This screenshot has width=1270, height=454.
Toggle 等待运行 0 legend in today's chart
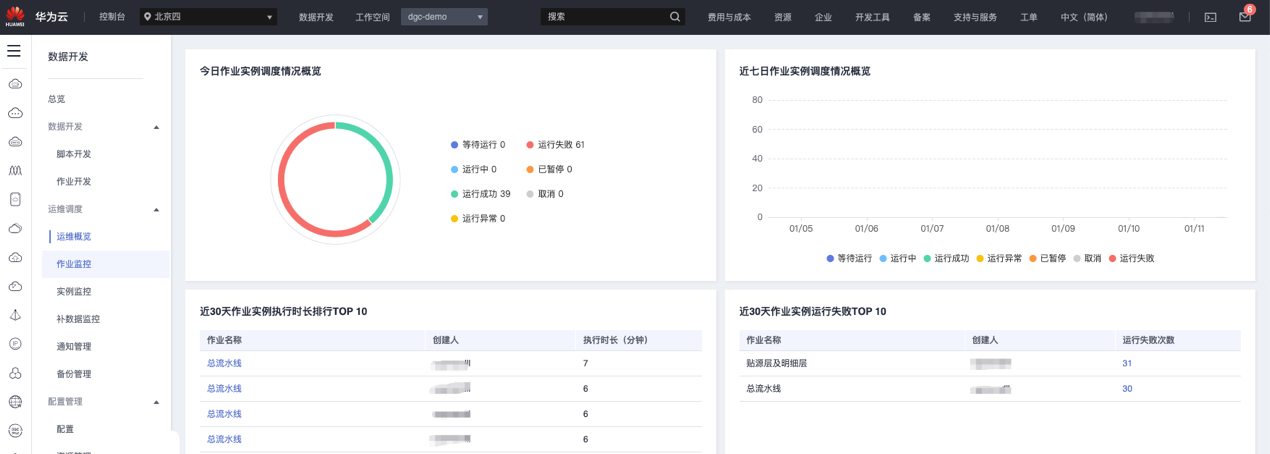(x=478, y=145)
